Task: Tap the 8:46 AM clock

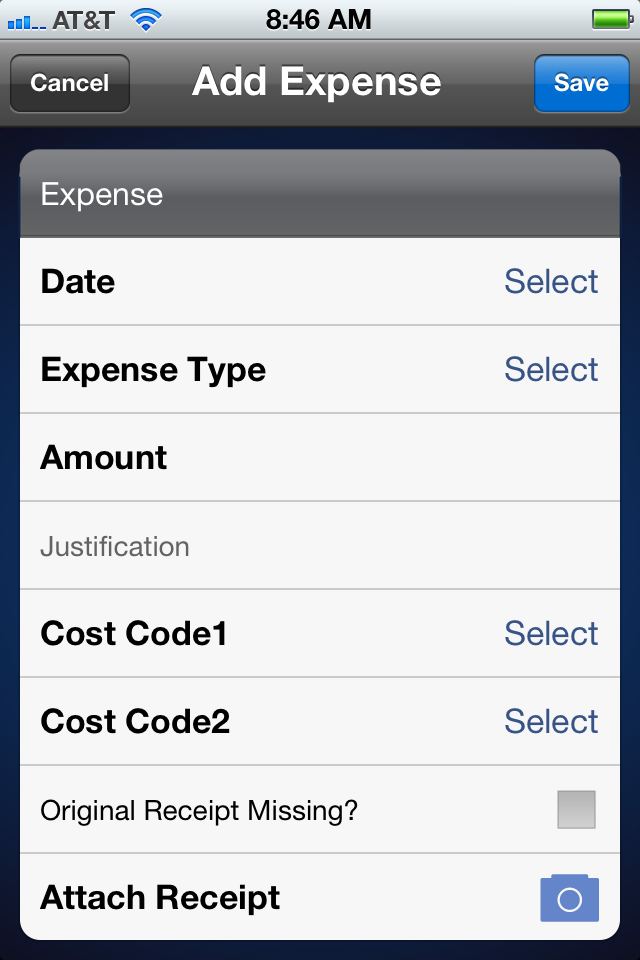Action: click(318, 20)
